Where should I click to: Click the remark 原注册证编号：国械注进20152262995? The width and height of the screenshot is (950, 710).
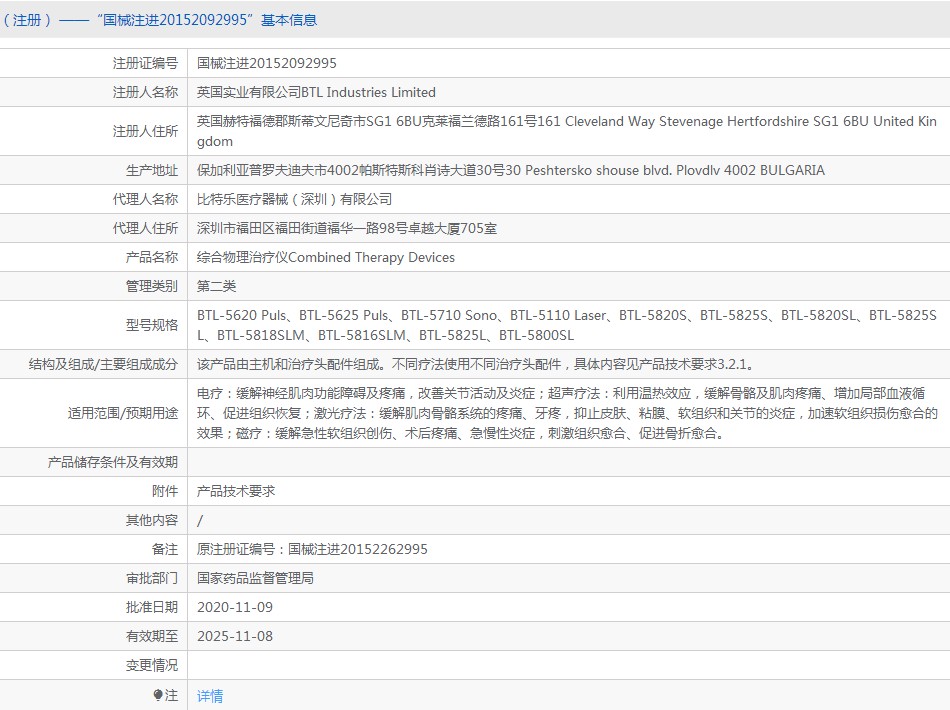[312, 549]
